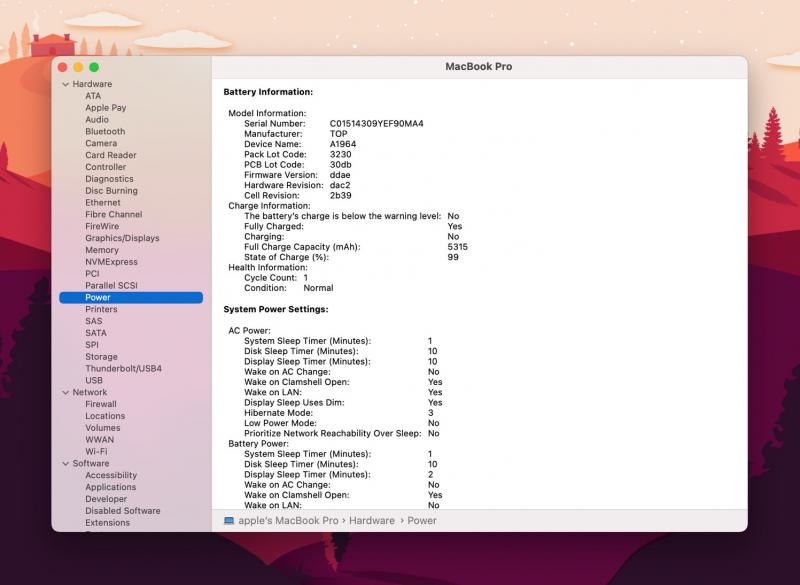This screenshot has width=800, height=585.
Task: Collapse the Software section chevron
Action: pos(66,464)
